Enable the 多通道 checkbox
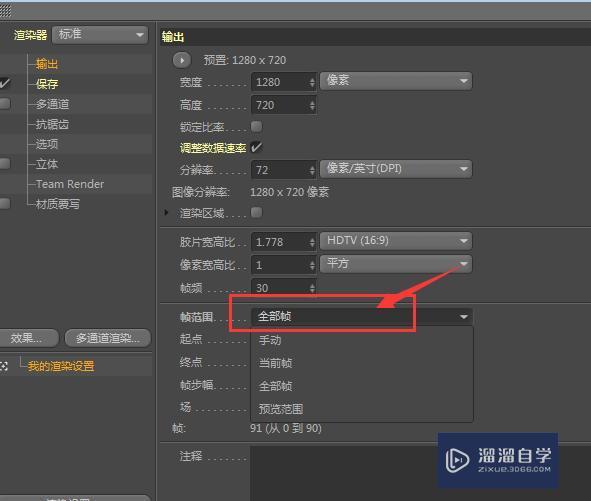This screenshot has width=591, height=501. click(5, 103)
